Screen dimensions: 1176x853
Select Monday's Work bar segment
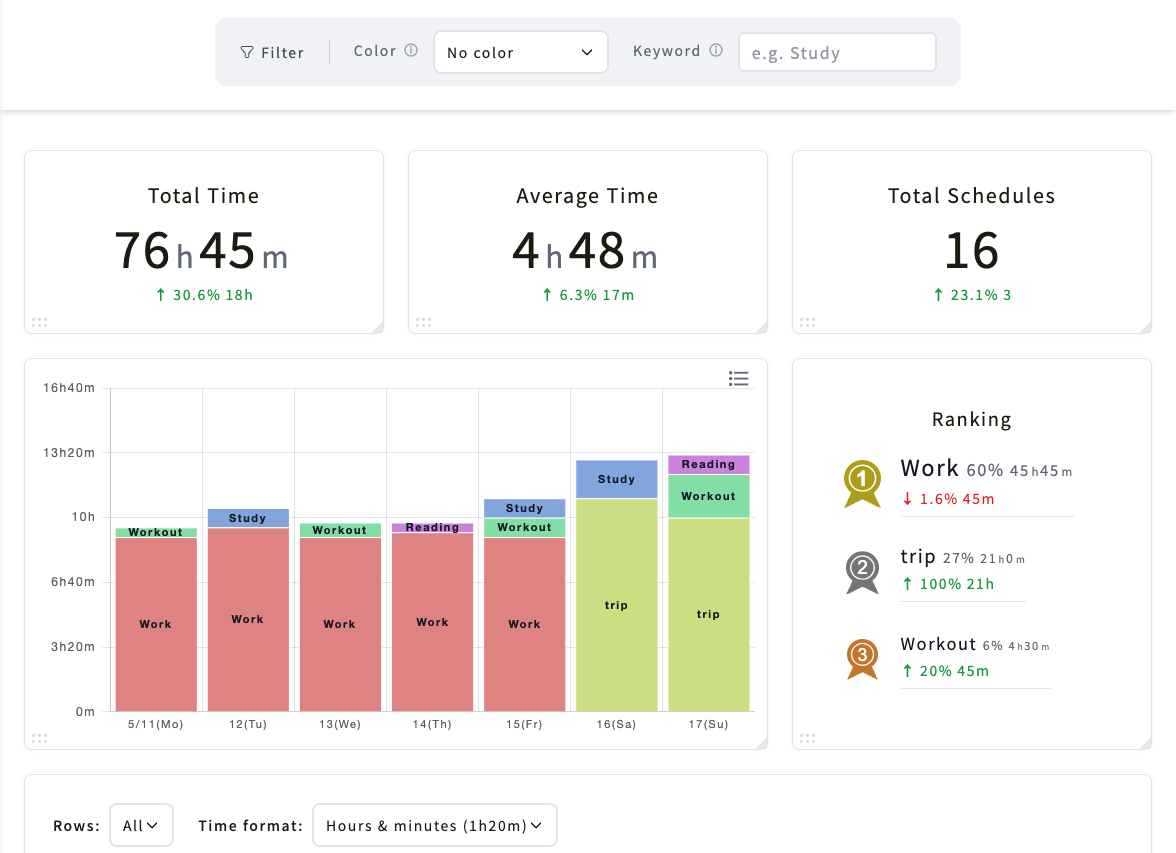point(156,624)
